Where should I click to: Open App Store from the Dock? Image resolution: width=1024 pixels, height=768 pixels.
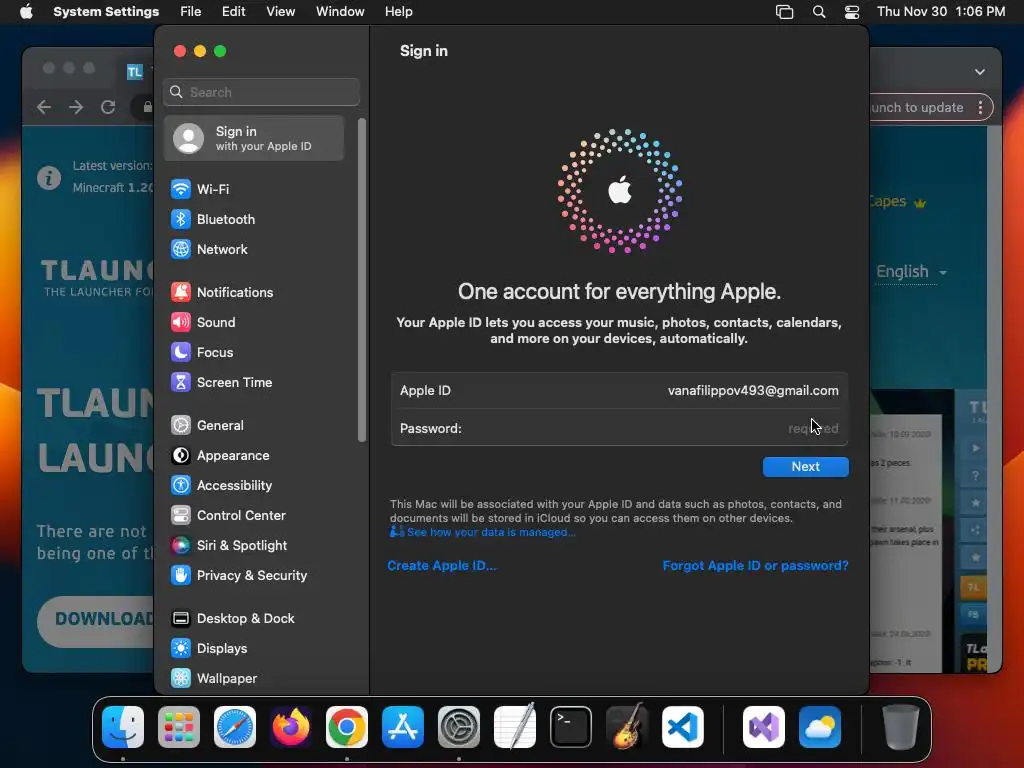403,727
